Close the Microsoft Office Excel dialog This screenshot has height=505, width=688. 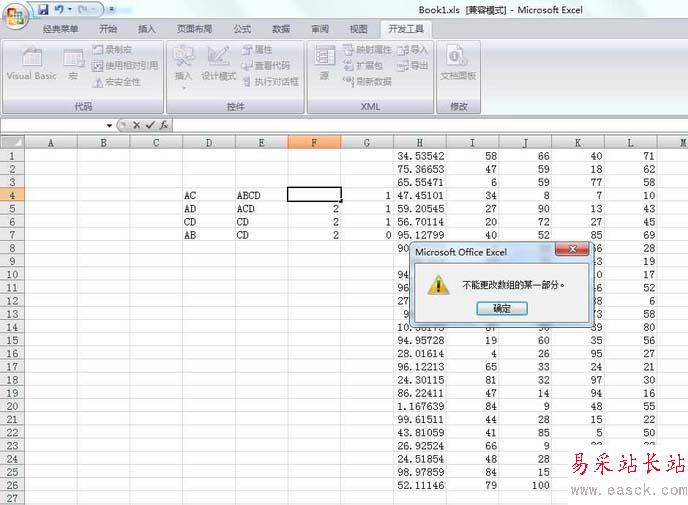point(572,249)
